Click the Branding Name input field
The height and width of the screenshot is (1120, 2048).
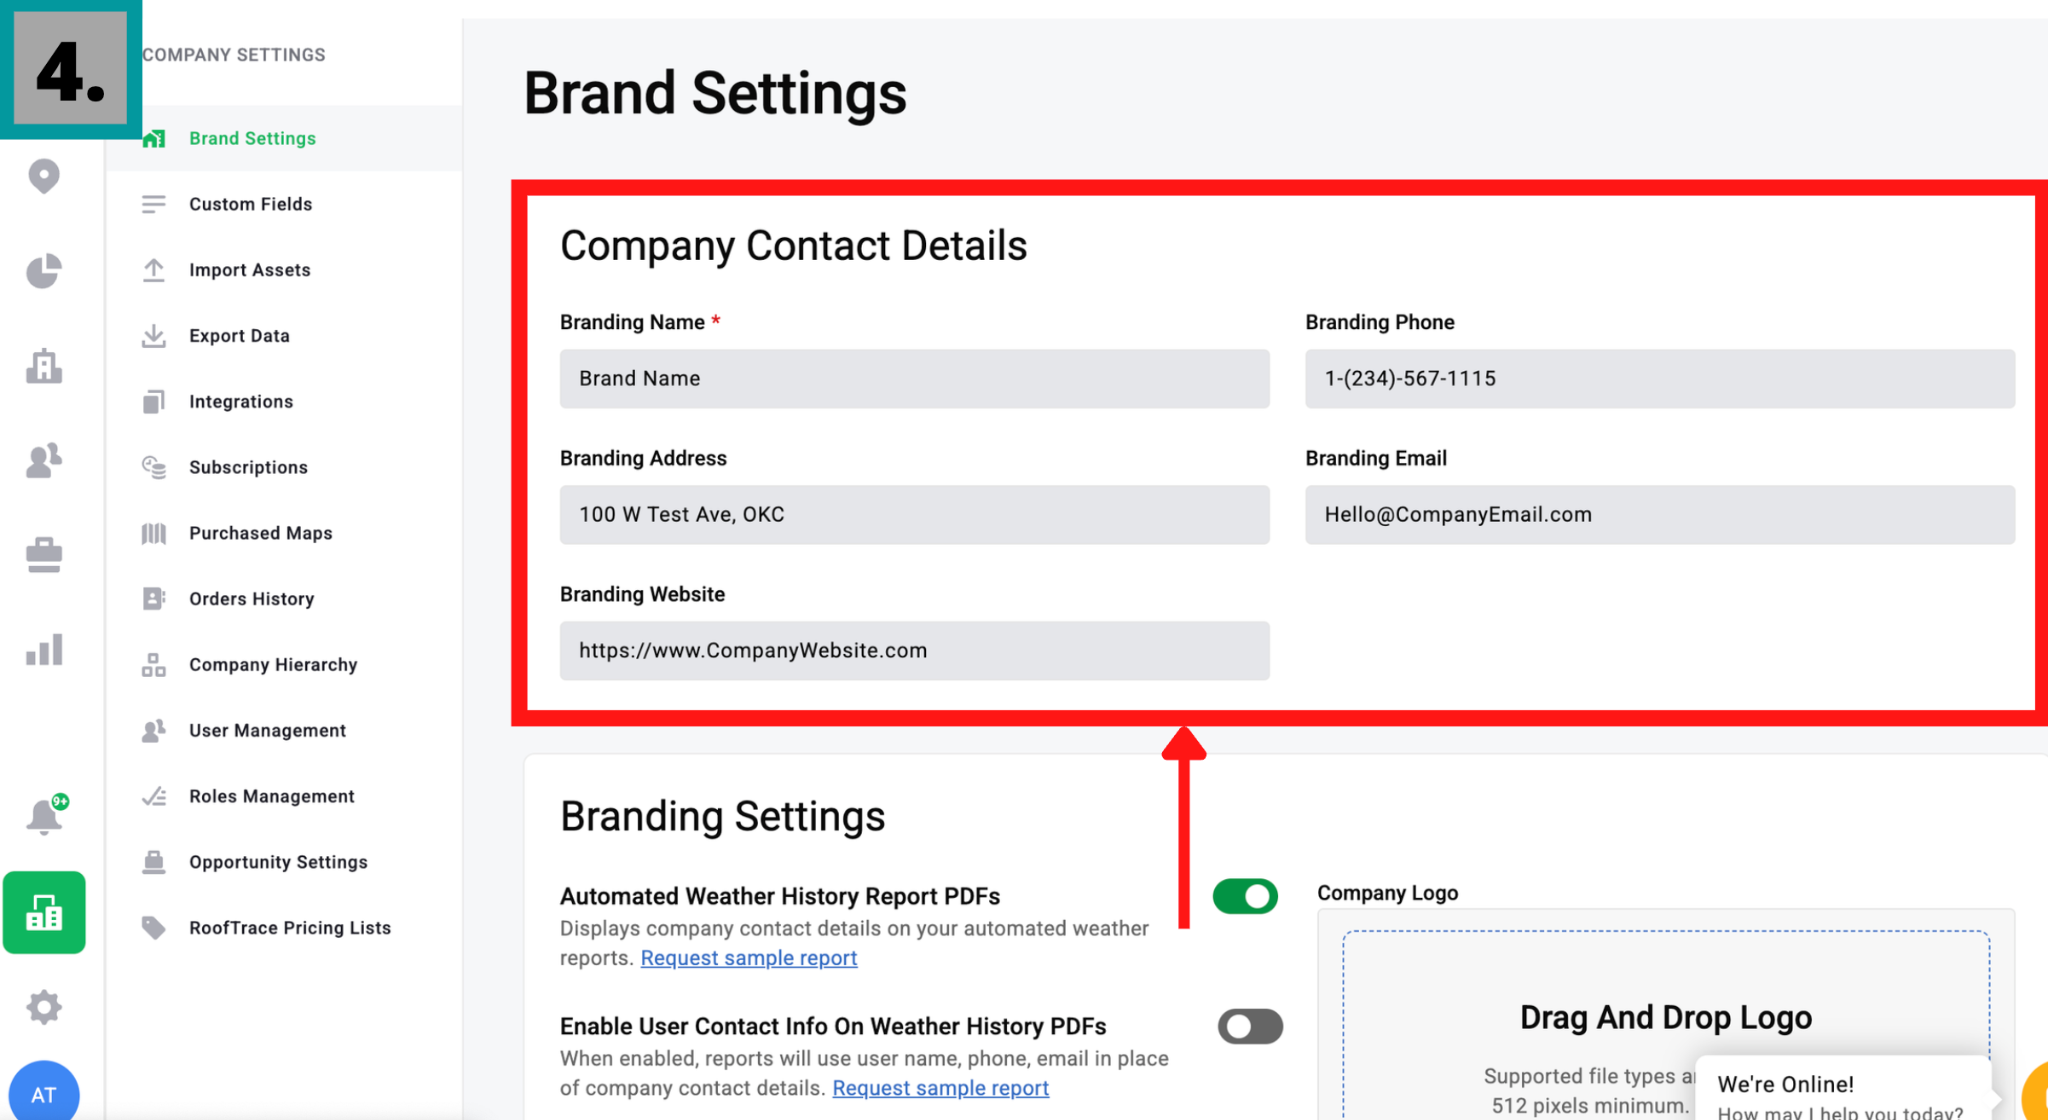pos(914,379)
